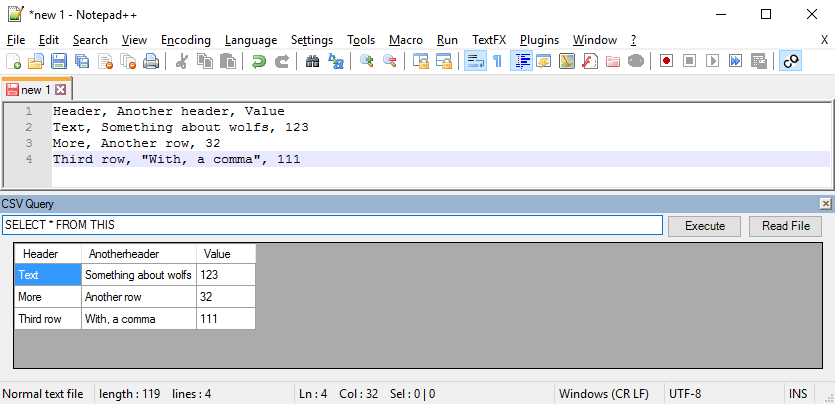This screenshot has width=835, height=404.
Task: Open the Settings menu
Action: click(x=312, y=40)
